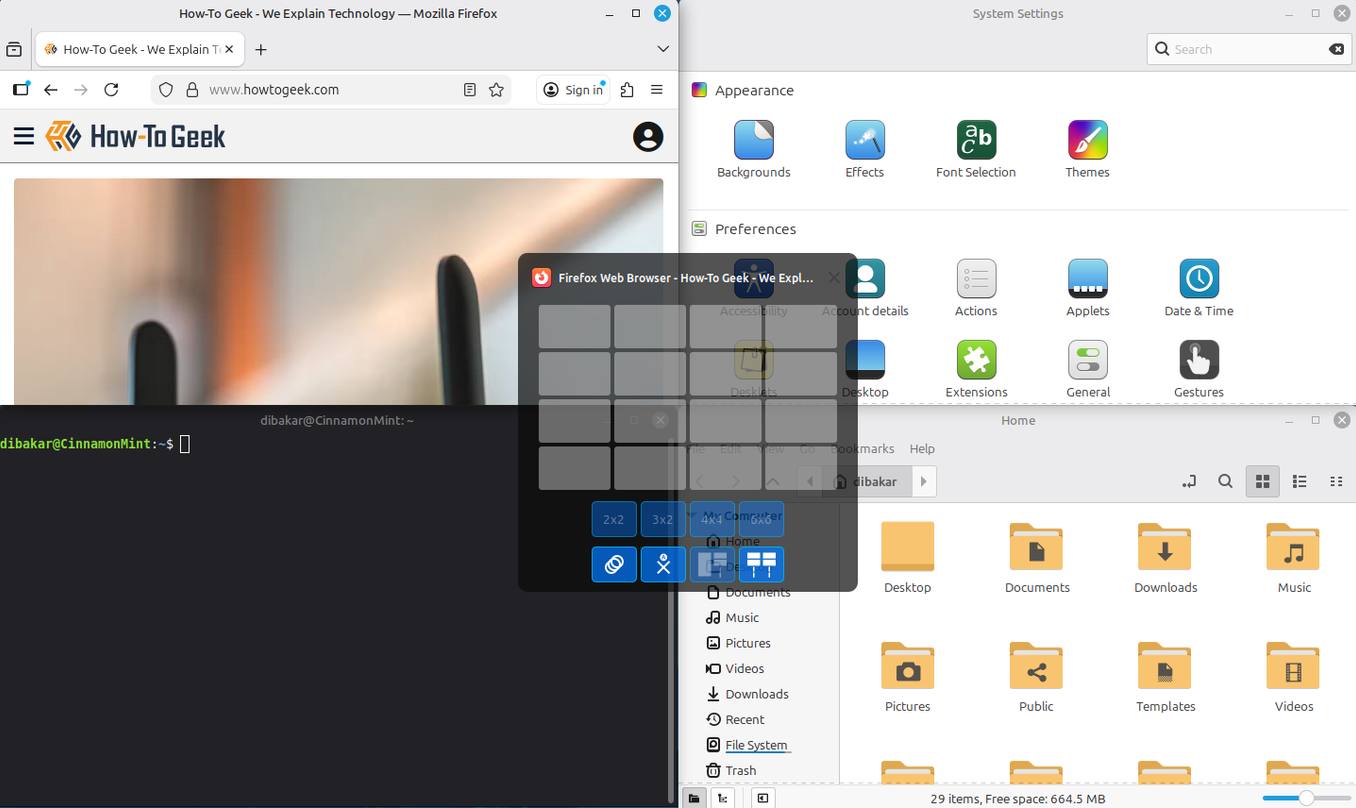Open File System in the sidebar

point(756,745)
